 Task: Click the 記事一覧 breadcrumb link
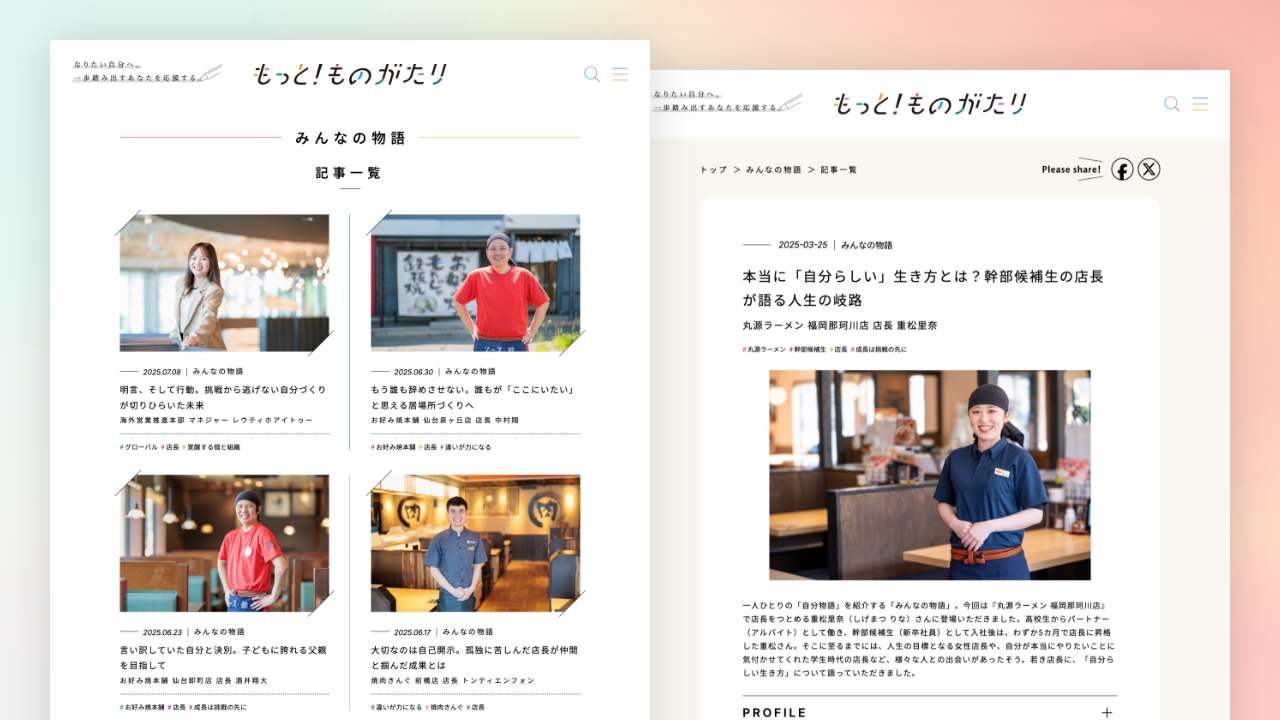pos(839,170)
